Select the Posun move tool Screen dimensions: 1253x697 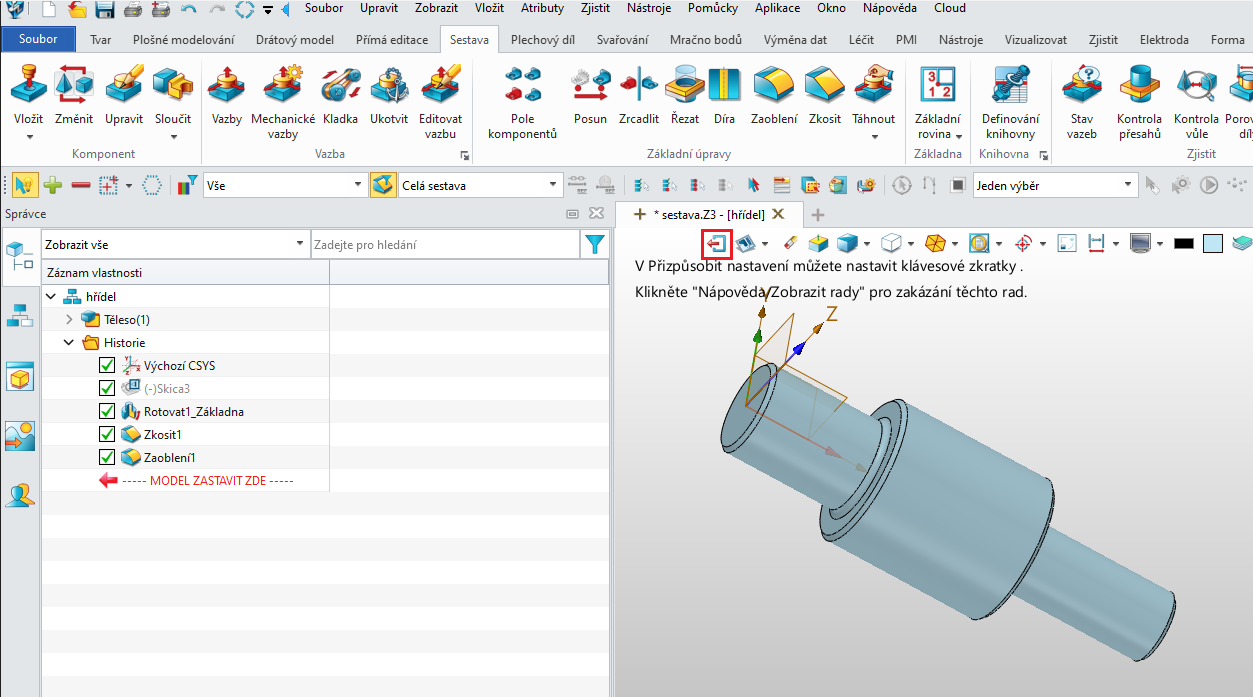coord(590,95)
